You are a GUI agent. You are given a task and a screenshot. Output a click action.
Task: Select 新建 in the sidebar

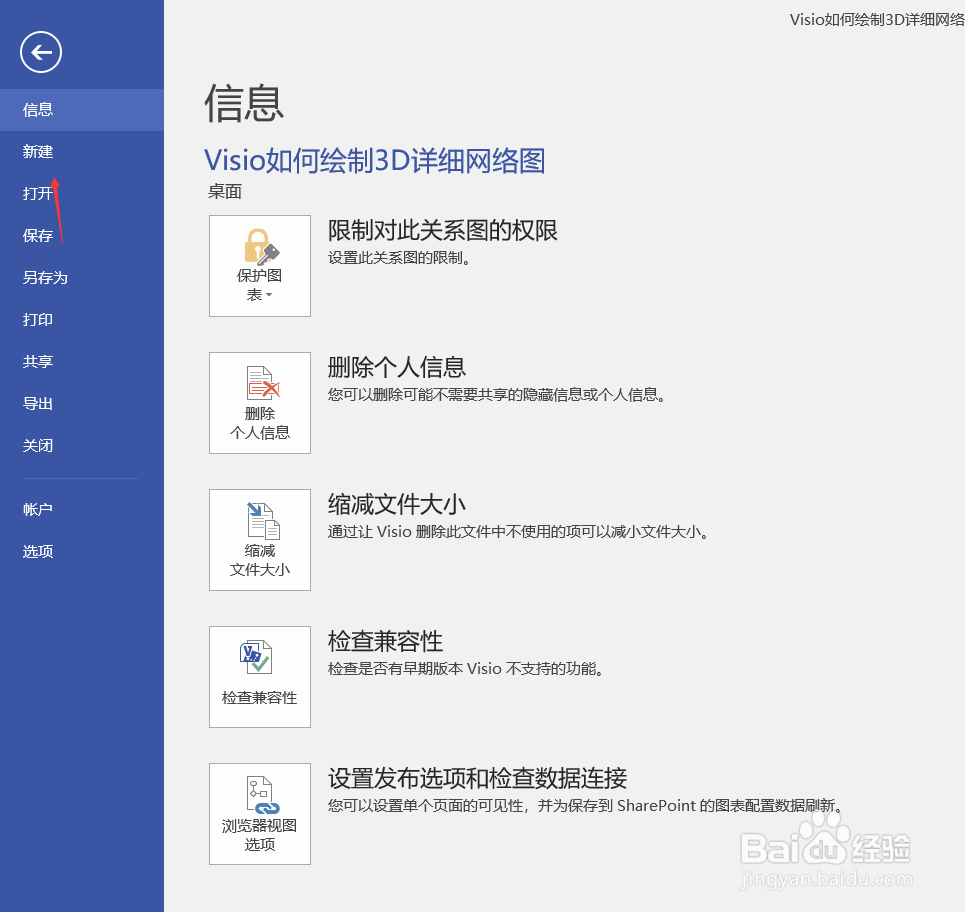(x=37, y=151)
